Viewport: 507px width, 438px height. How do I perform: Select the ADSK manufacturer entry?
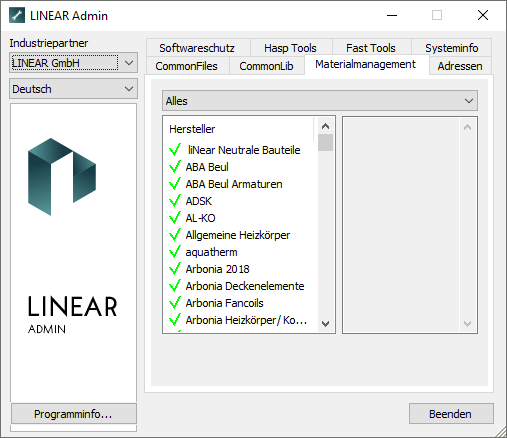click(199, 201)
